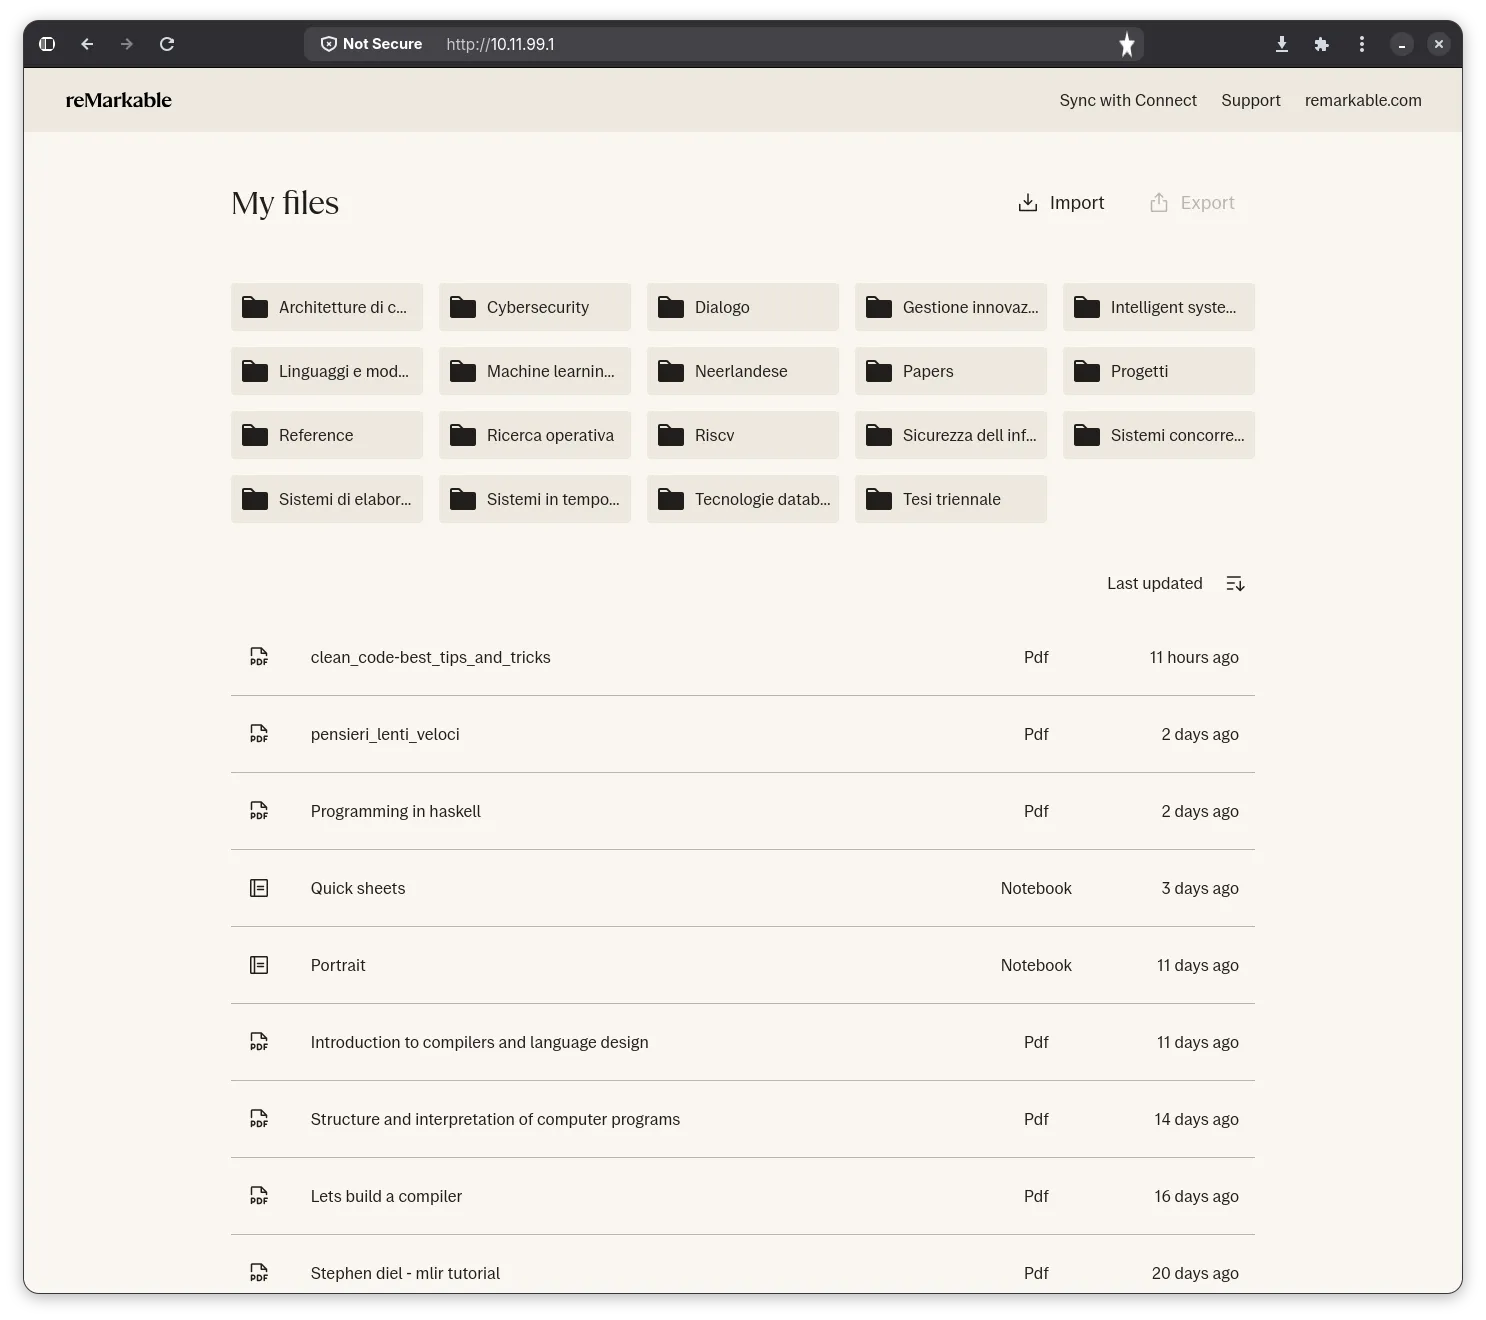Open the browser extensions puzzle icon

click(1322, 44)
